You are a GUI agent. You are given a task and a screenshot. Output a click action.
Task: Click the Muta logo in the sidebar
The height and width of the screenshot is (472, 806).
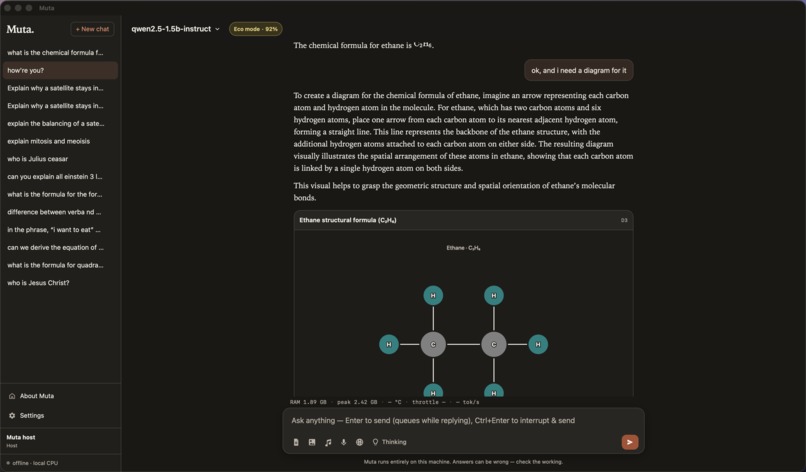click(20, 29)
